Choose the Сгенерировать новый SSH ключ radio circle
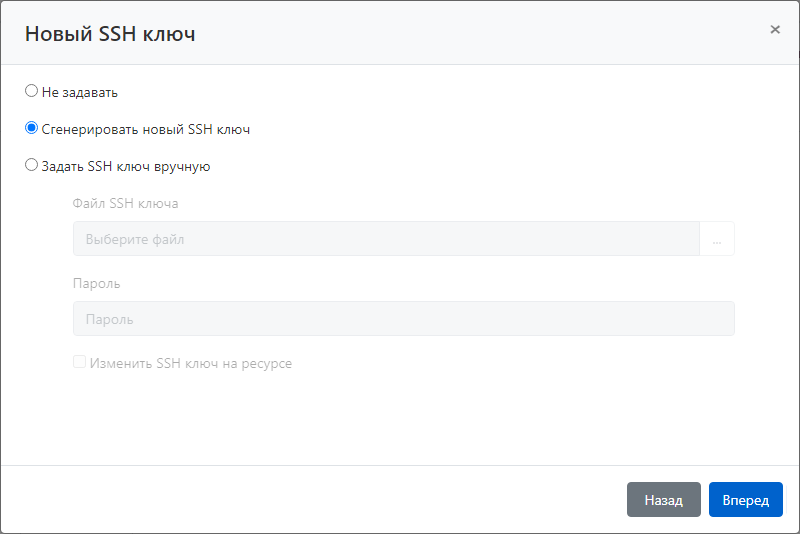Screen dimensions: 800x534 click(31, 128)
